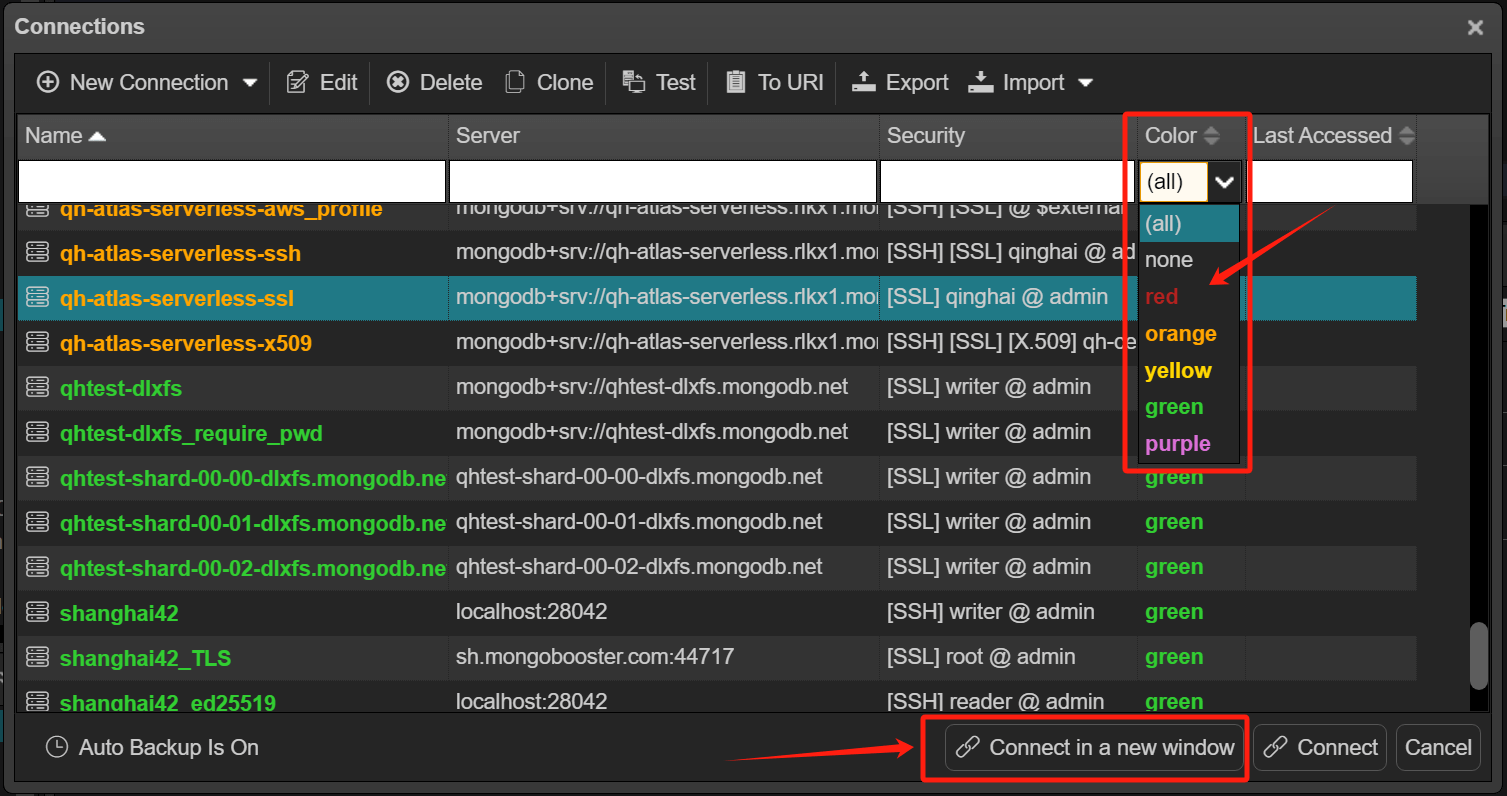
Task: Test the selected connection
Action: point(658,82)
